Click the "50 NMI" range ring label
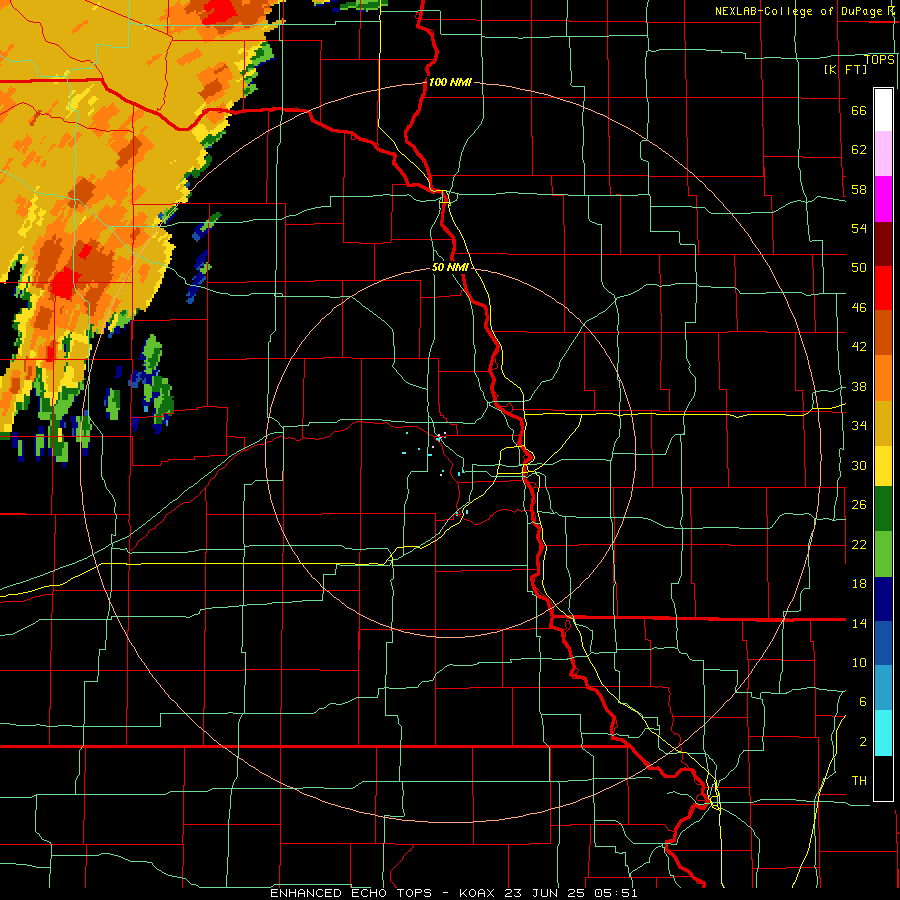The image size is (900, 900). point(450,267)
